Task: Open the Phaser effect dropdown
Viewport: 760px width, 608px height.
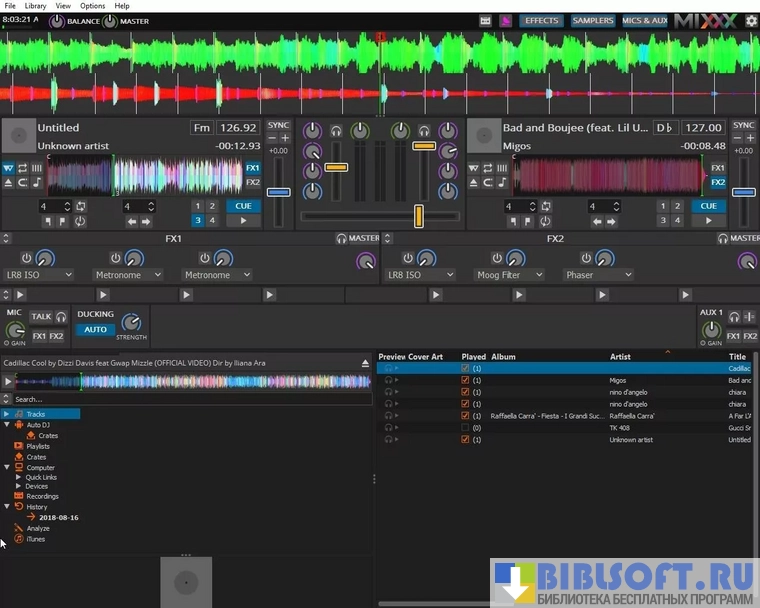Action: pos(596,275)
